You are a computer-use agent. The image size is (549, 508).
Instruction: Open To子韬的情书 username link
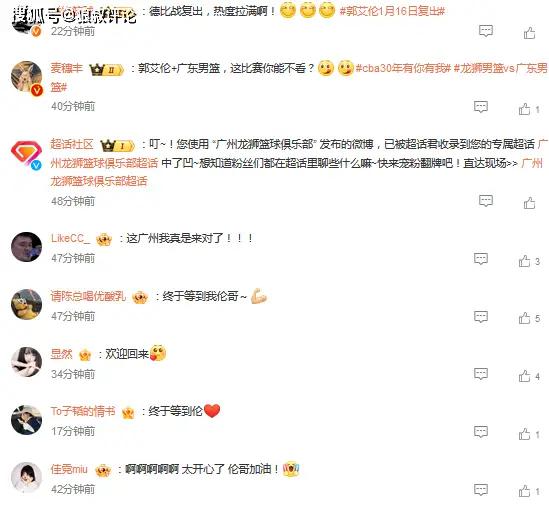pos(83,411)
